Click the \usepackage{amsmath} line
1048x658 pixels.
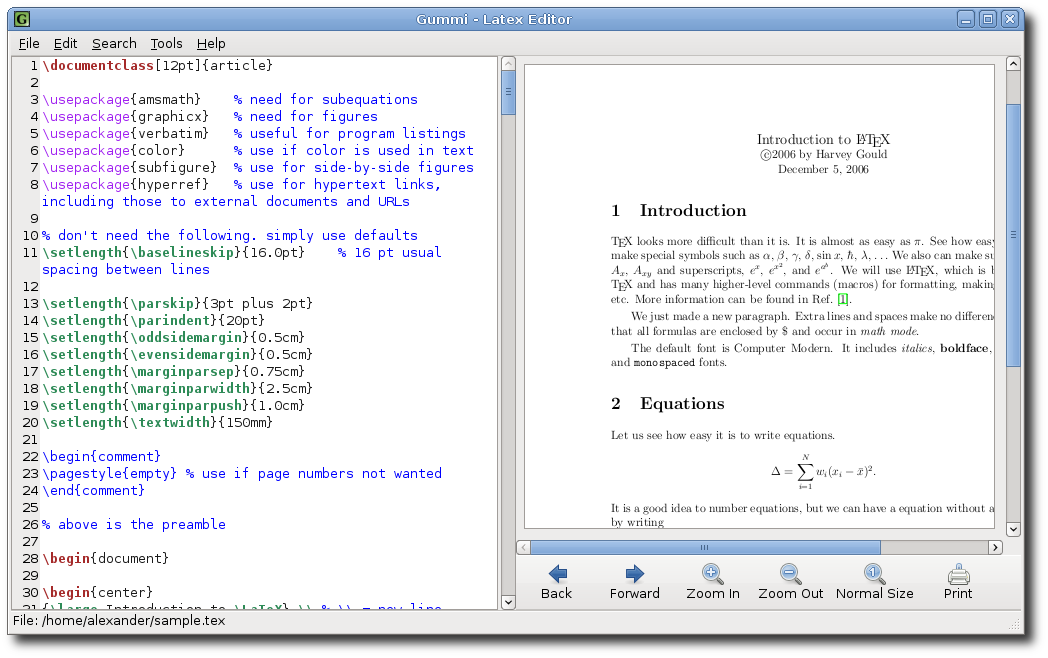tap(230, 100)
